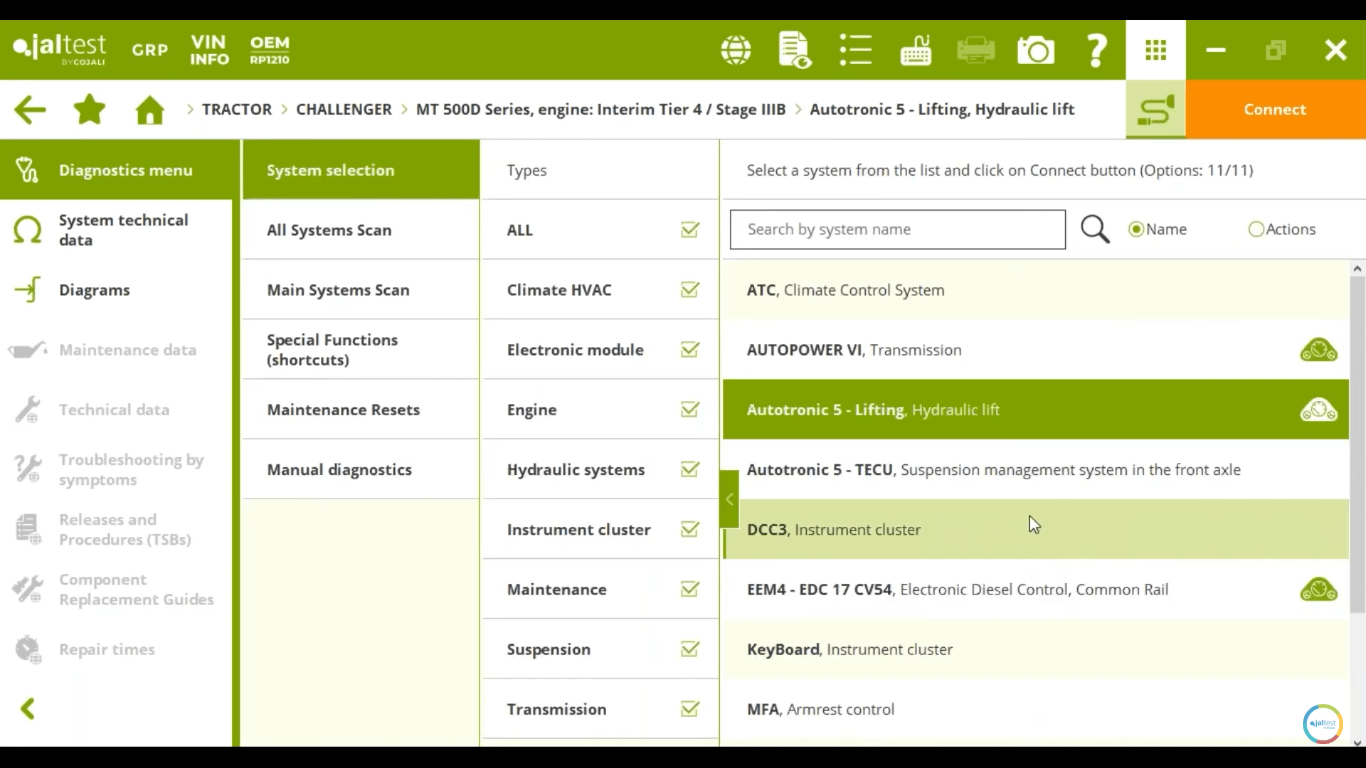Click the printer icon in top toolbar

click(x=975, y=50)
